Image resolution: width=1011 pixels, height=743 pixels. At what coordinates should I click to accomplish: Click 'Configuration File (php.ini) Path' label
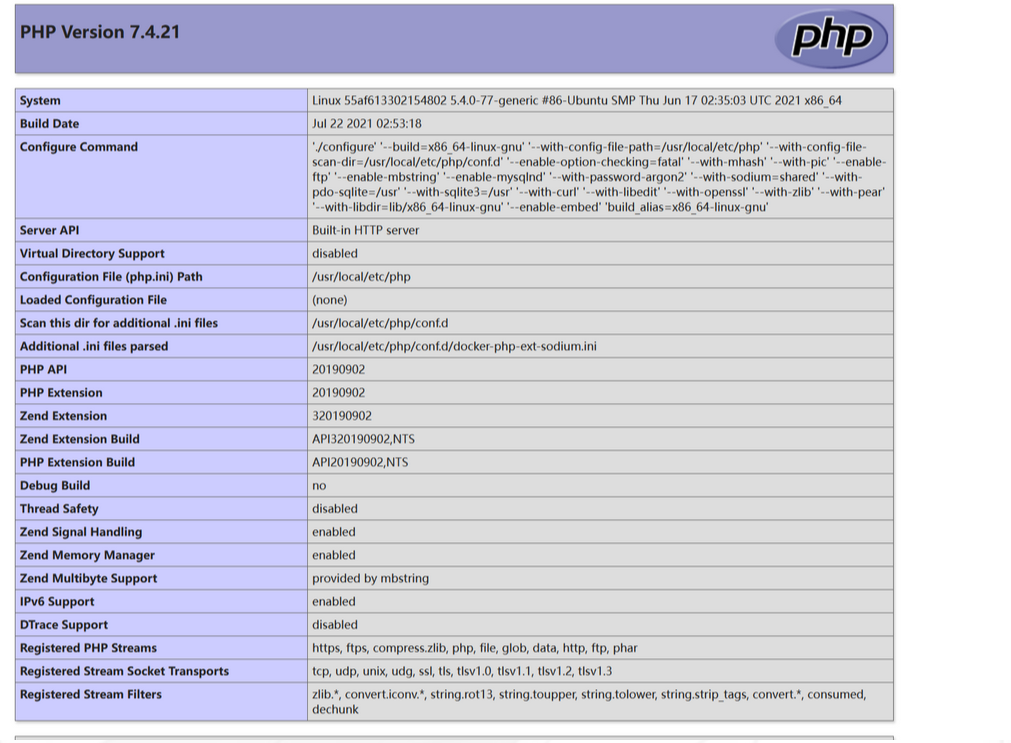click(111, 277)
